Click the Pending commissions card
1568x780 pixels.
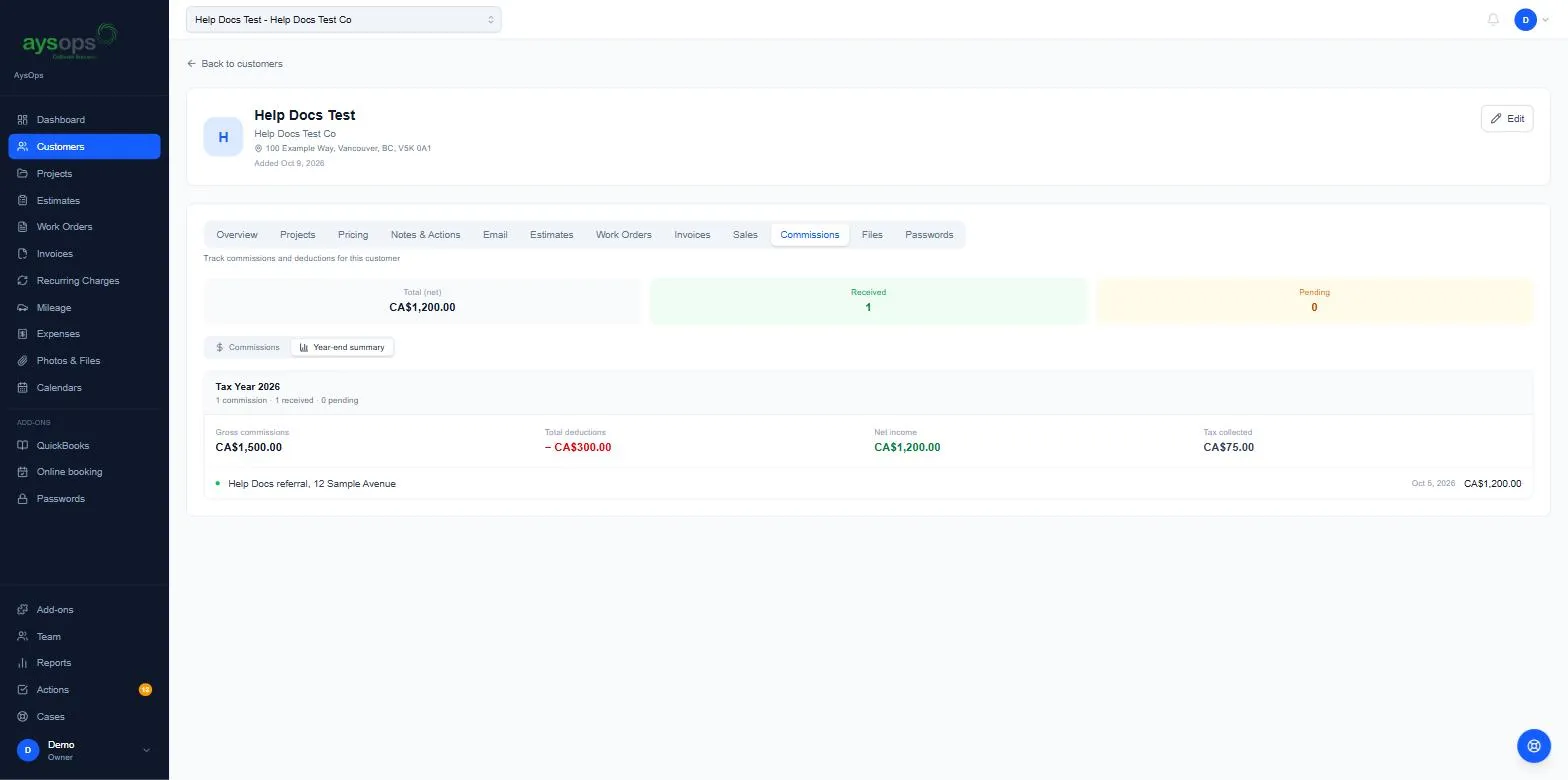(1314, 300)
